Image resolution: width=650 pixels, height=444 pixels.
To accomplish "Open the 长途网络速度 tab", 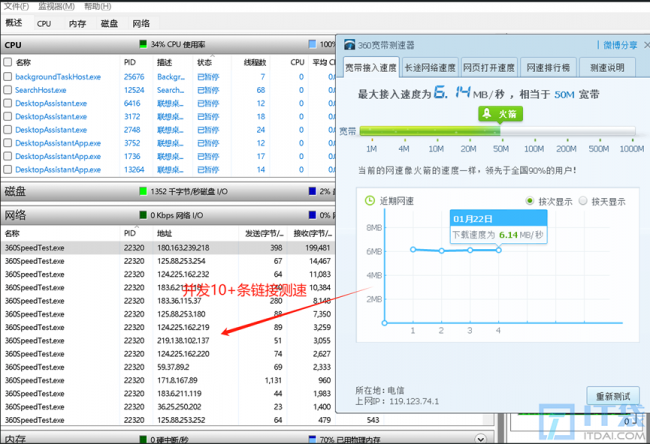I will point(430,68).
